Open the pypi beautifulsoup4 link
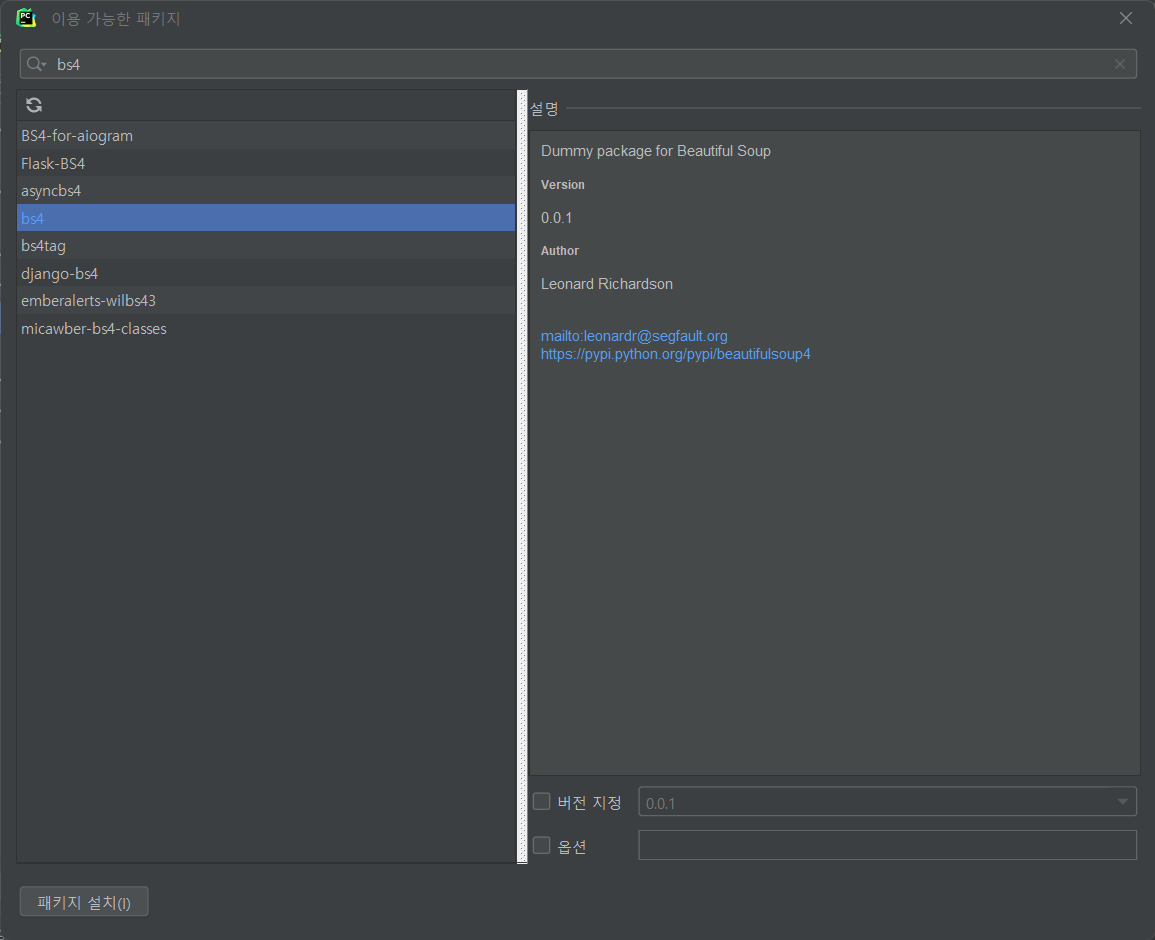The width and height of the screenshot is (1155, 940). coord(675,354)
